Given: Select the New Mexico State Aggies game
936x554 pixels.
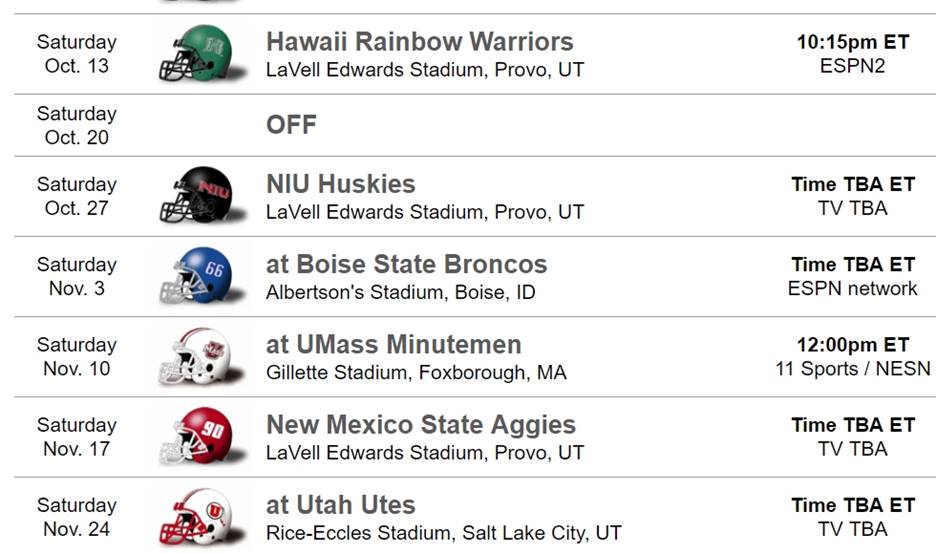Looking at the screenshot, I should (420, 424).
